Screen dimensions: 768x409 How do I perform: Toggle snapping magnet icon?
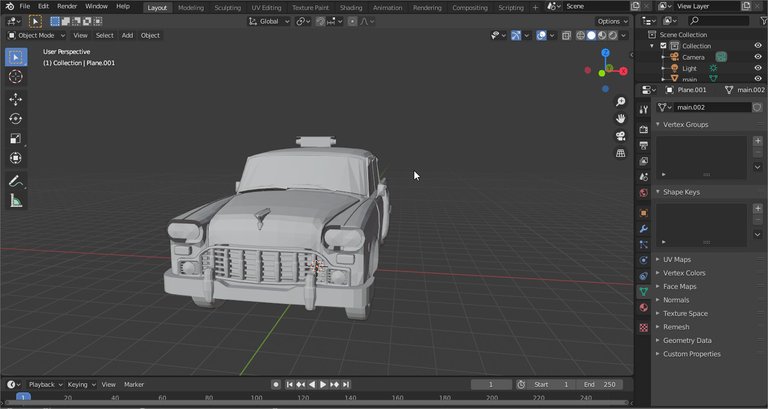point(320,22)
